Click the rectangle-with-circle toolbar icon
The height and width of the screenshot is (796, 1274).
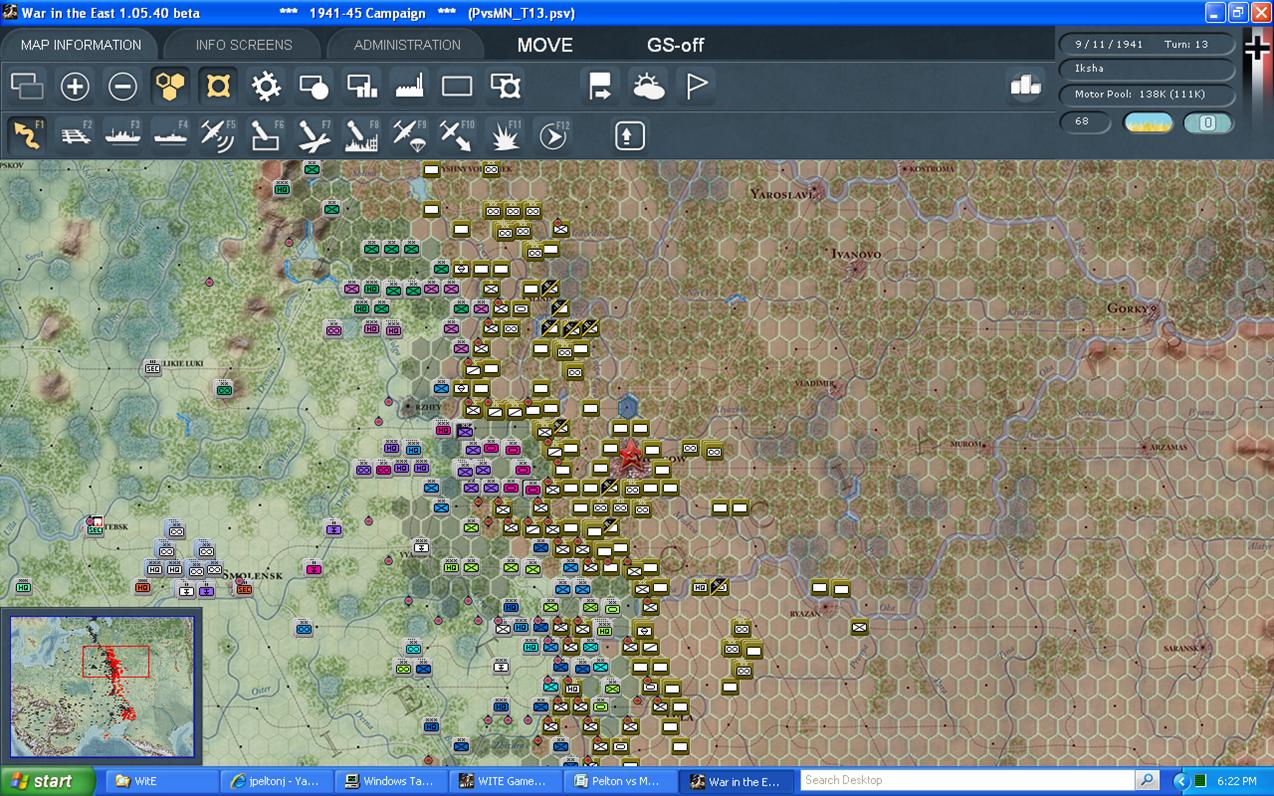(x=314, y=86)
